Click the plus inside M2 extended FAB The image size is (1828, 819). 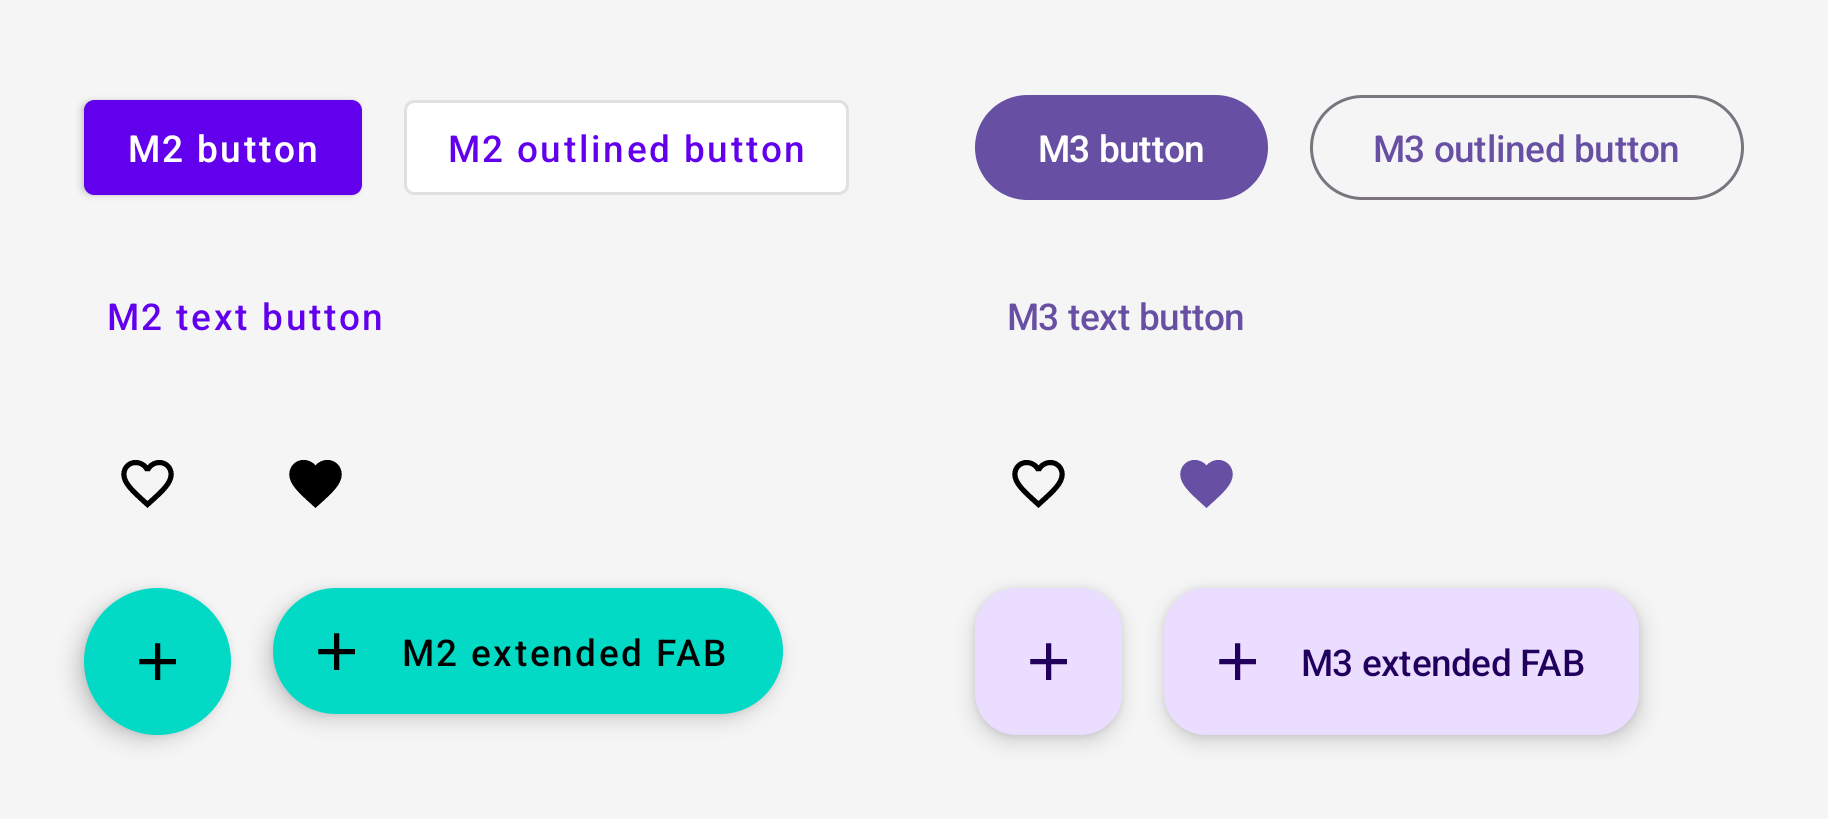pyautogui.click(x=336, y=651)
